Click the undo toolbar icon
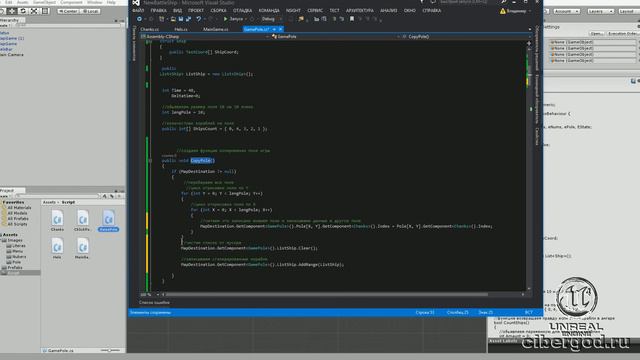The height and width of the screenshot is (360, 640). (x=199, y=19)
